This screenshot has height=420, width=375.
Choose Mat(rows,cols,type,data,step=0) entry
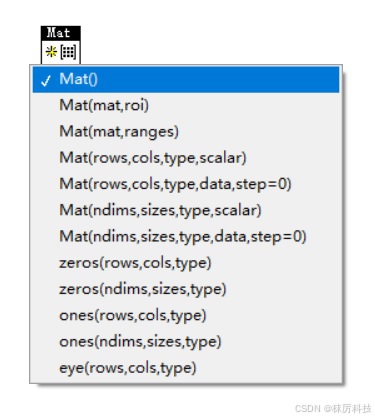(186, 184)
